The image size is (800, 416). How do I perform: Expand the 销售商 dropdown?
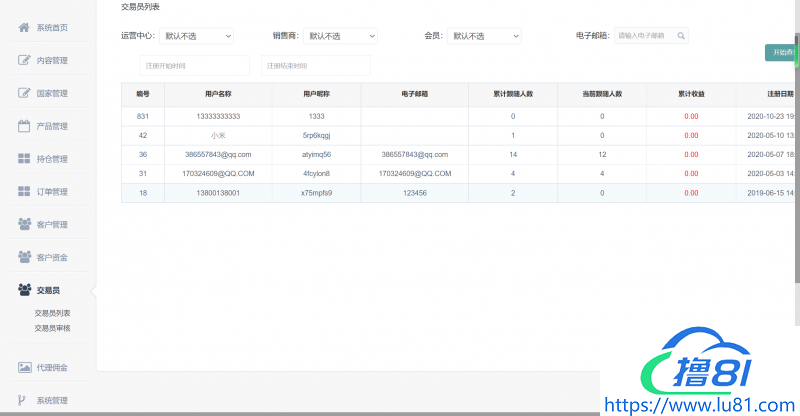[340, 36]
